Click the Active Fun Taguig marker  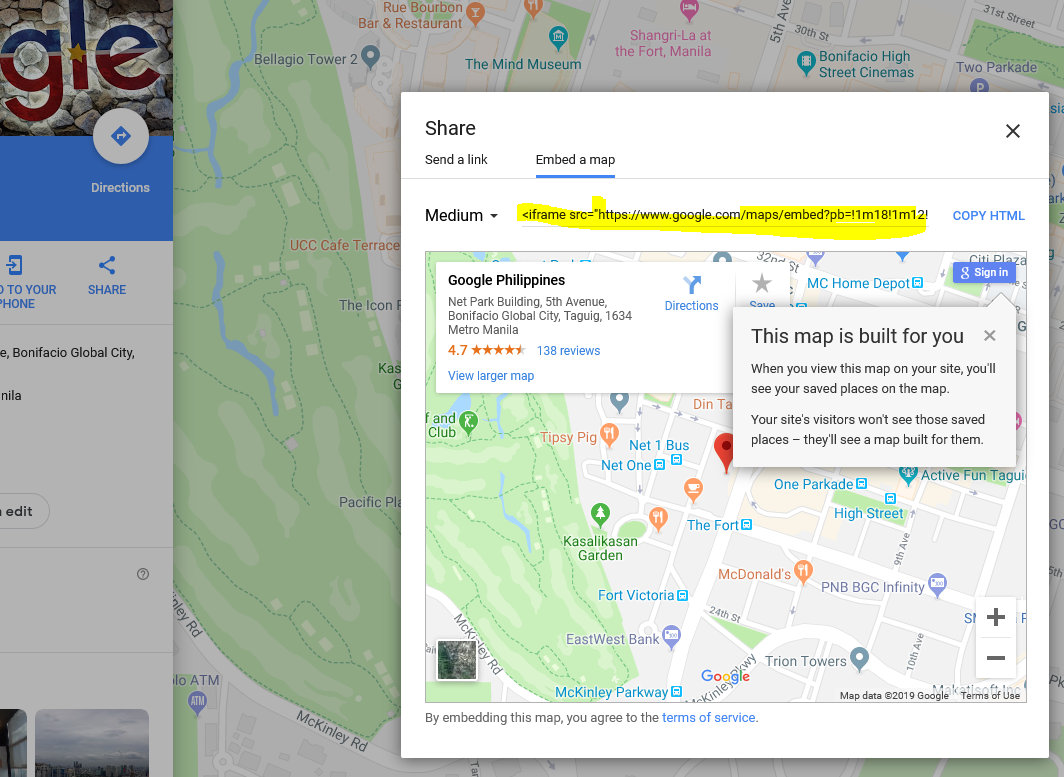[x=908, y=474]
